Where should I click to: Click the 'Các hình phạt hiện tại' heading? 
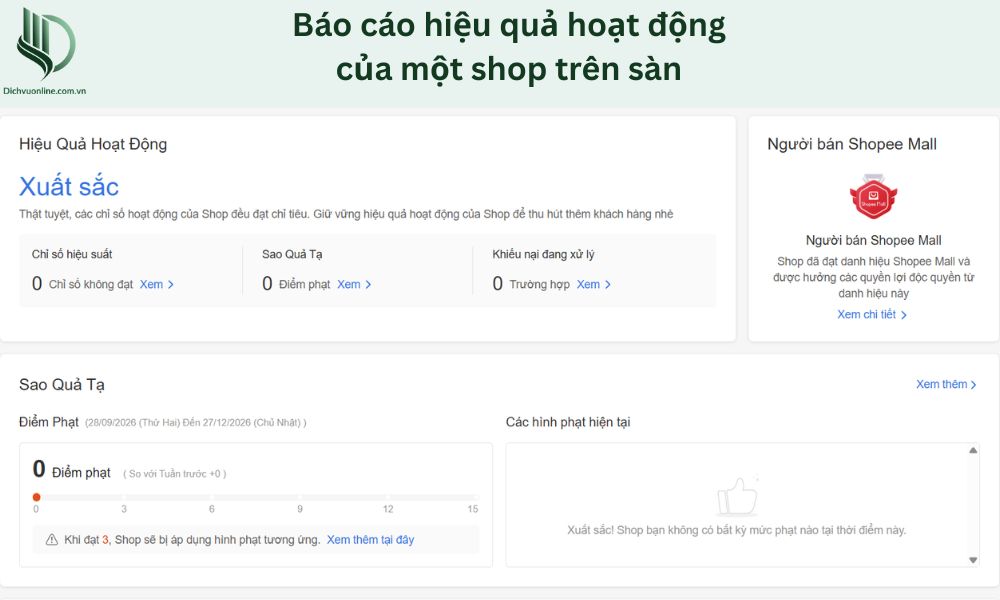[x=568, y=422]
